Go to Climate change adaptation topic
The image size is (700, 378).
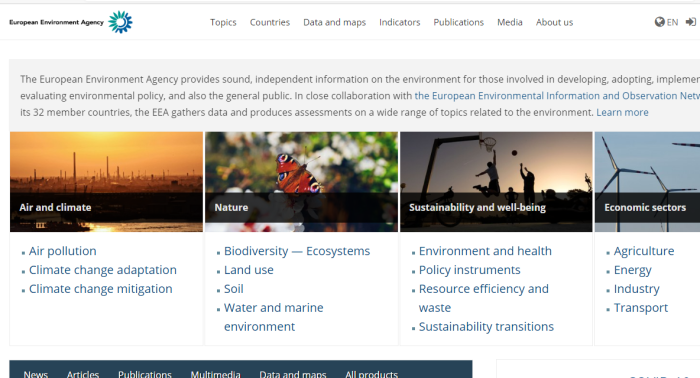(x=103, y=270)
